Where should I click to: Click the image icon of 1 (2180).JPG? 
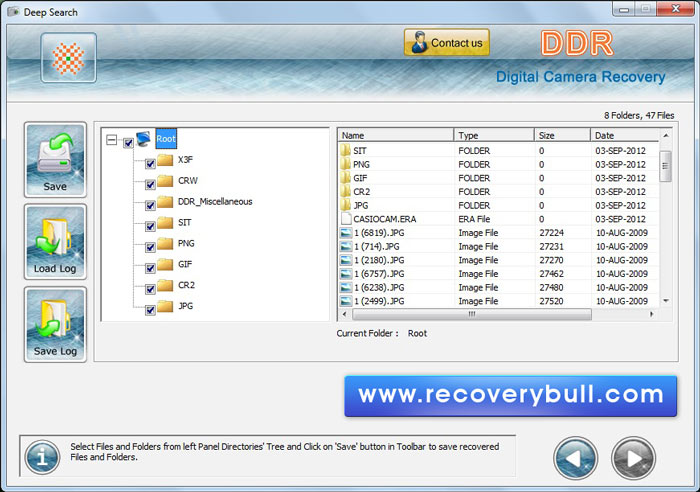[346, 260]
